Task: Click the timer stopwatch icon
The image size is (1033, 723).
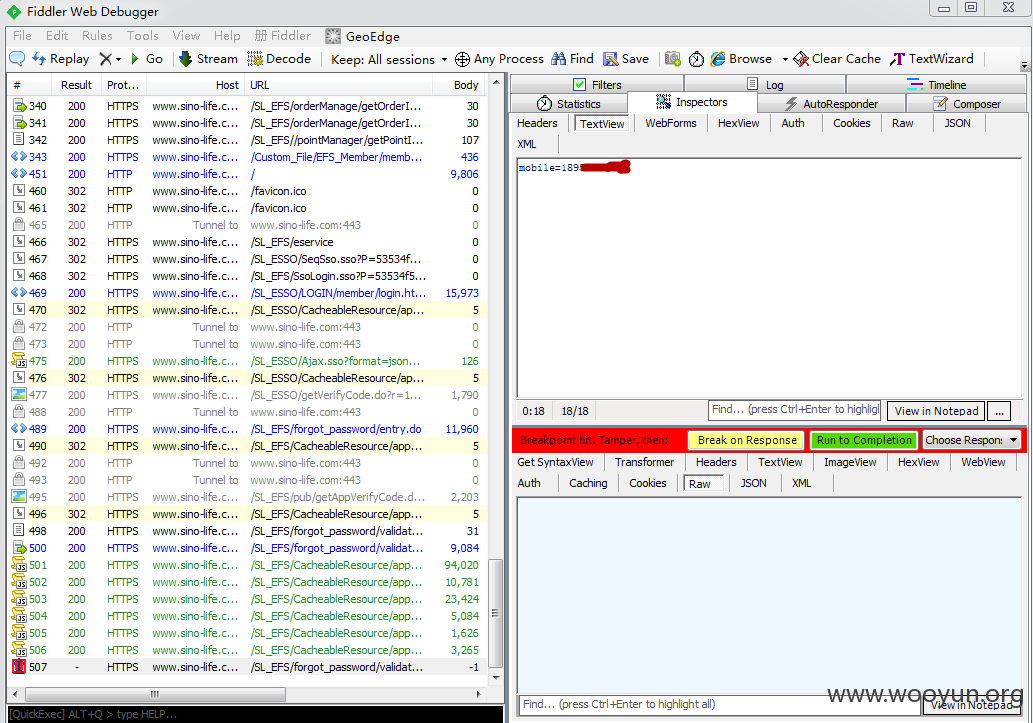Action: click(696, 59)
